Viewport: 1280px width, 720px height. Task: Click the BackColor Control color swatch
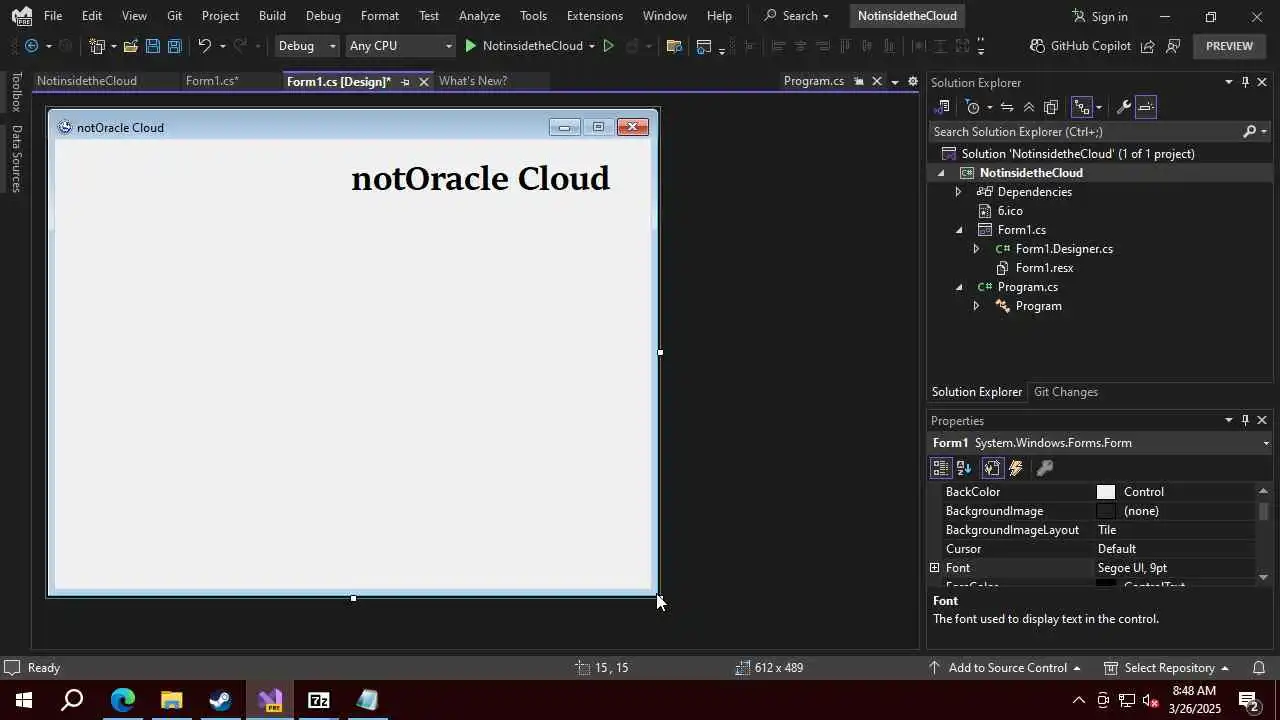(x=1106, y=492)
